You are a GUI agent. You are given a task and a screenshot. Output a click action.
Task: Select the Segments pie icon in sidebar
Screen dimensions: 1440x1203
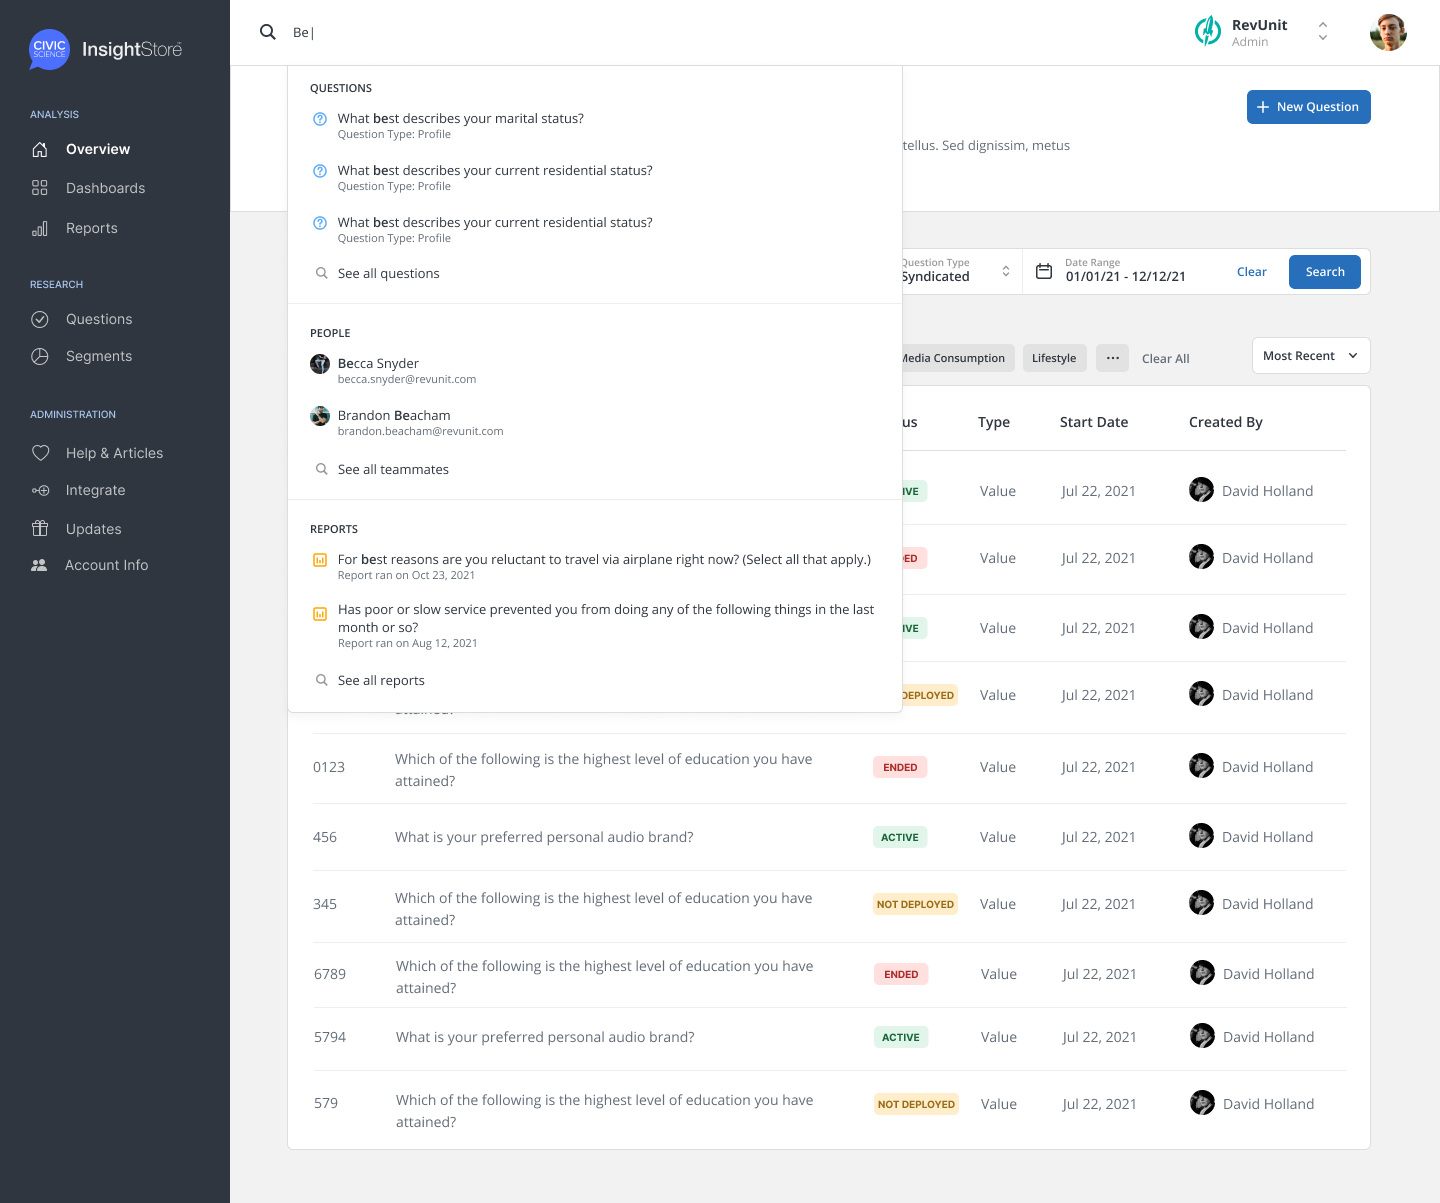pyautogui.click(x=40, y=356)
